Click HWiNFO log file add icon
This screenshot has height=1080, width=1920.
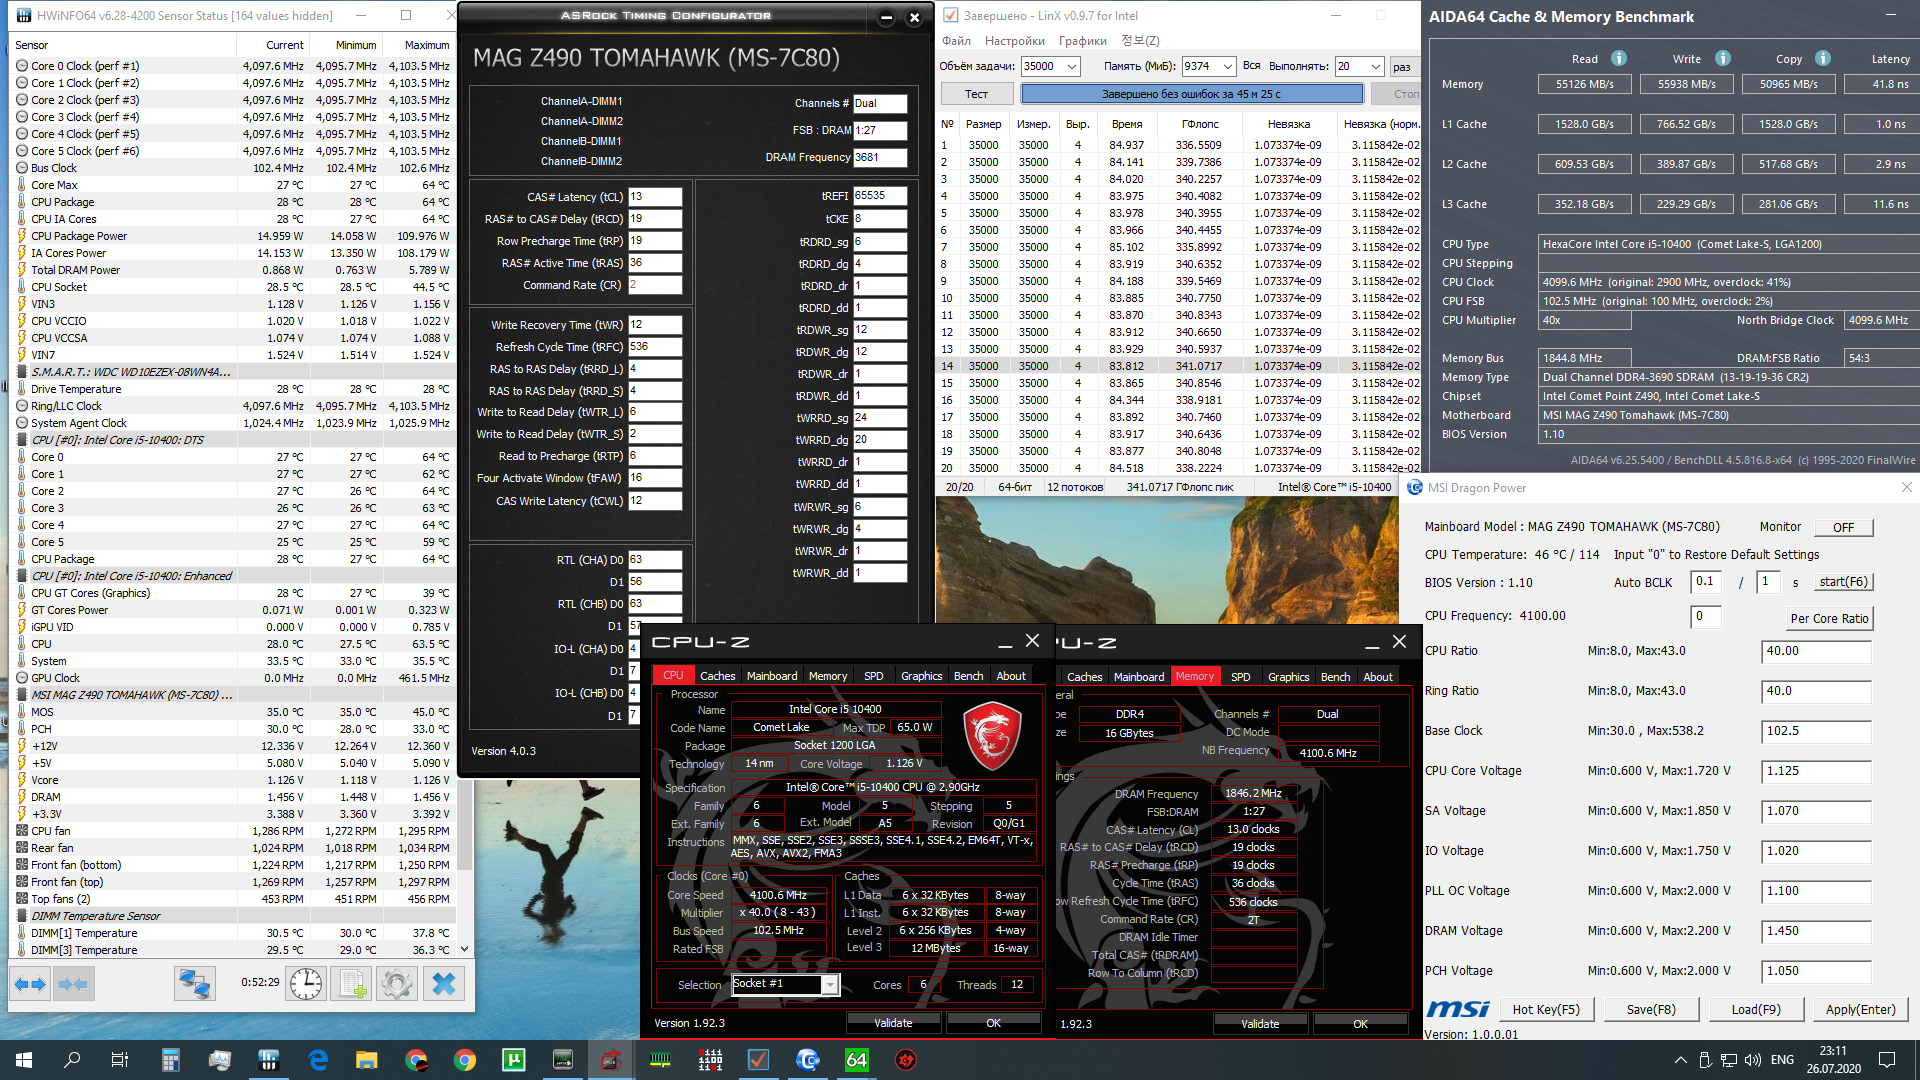pyautogui.click(x=352, y=984)
